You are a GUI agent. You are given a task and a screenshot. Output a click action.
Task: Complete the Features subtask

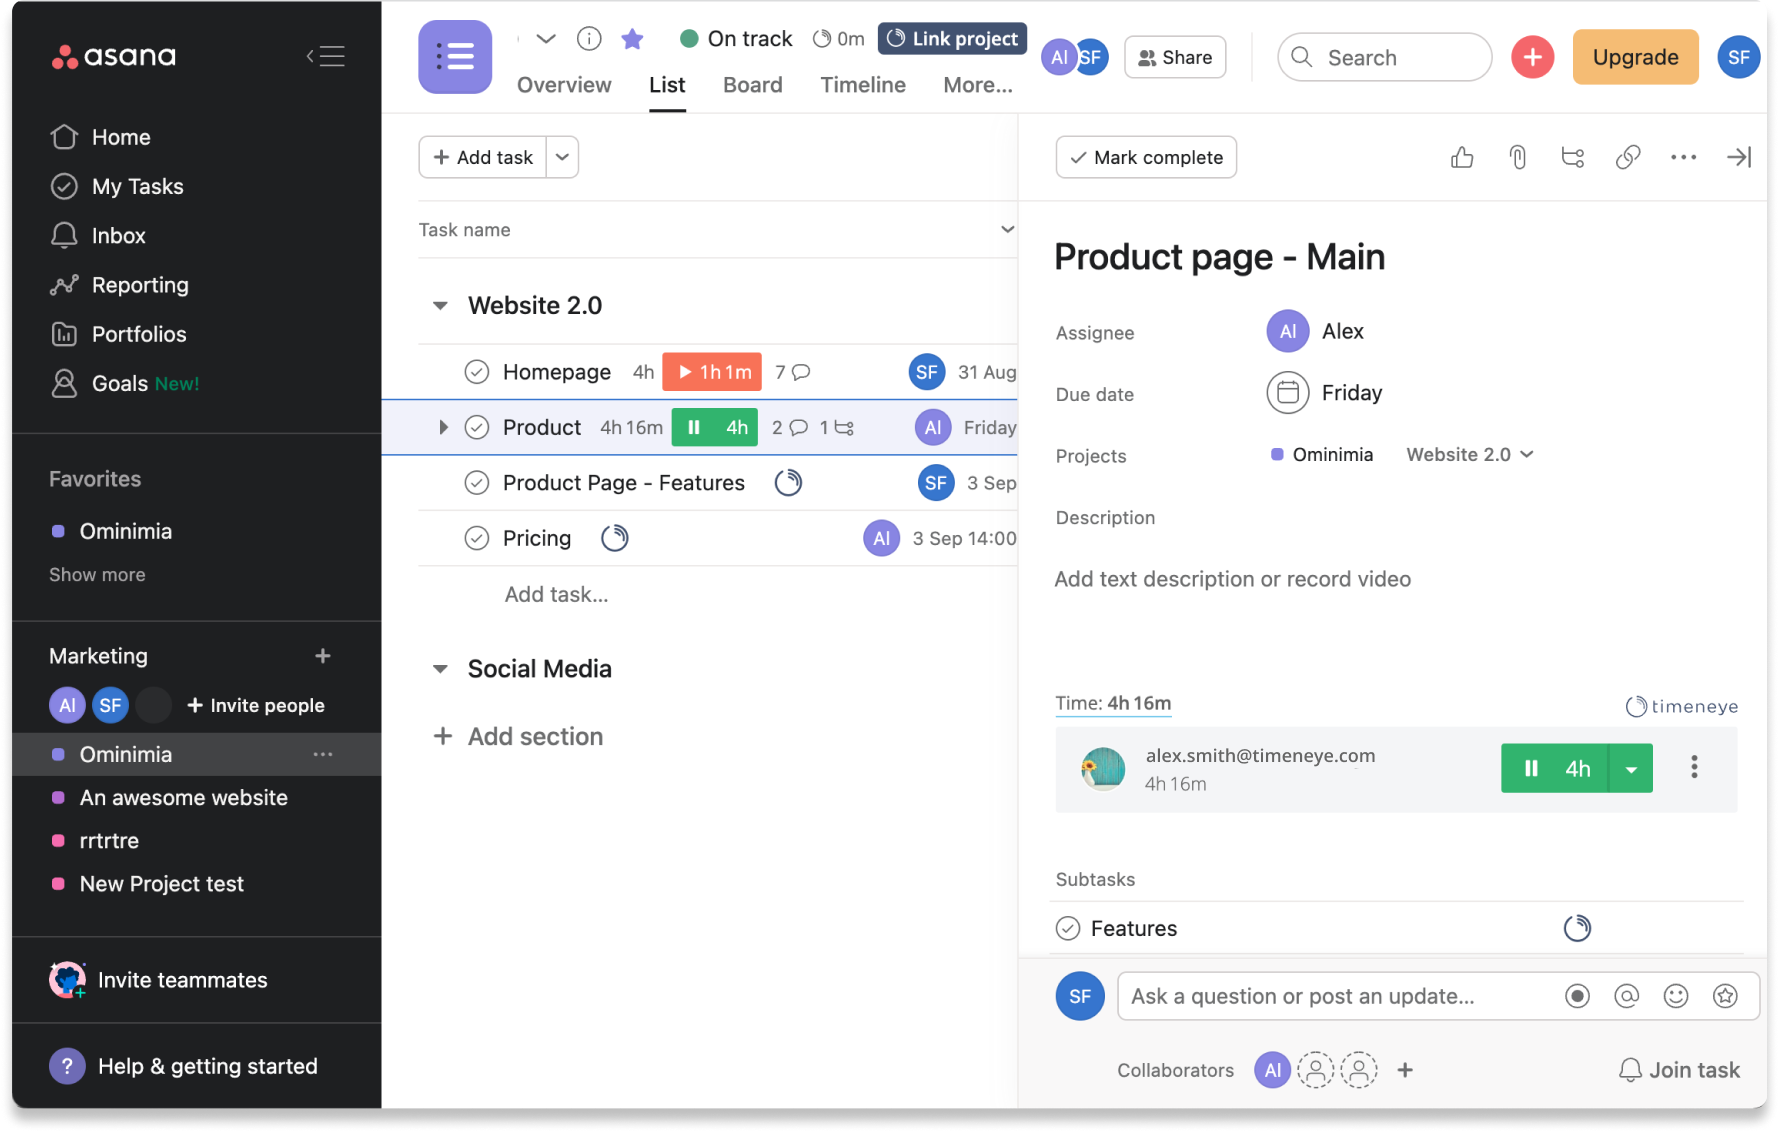(1068, 928)
